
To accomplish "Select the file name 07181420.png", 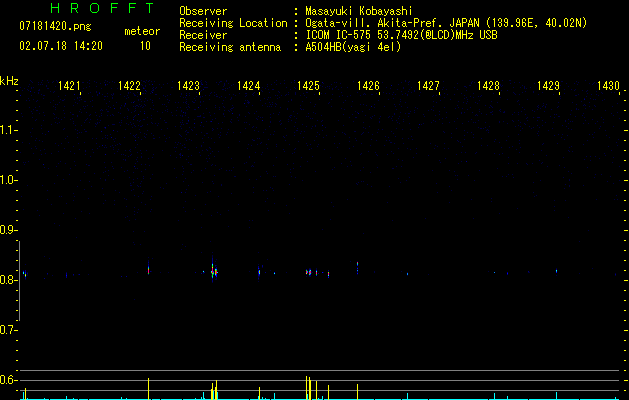I will [55, 26].
